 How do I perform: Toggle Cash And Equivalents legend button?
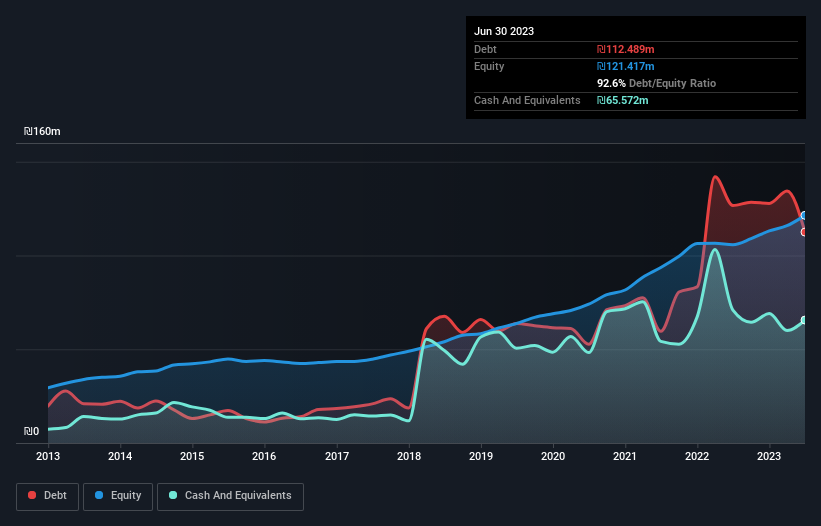tap(230, 496)
